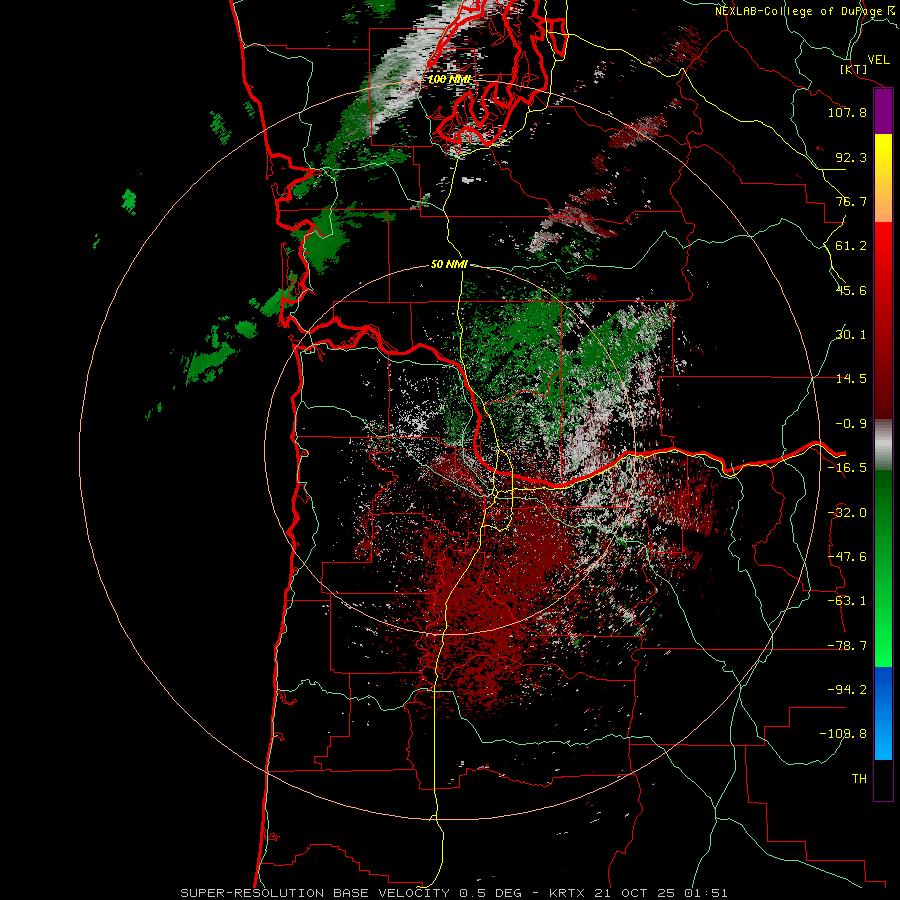Click the 50 NMI range ring label
900x900 pixels.
[x=449, y=264]
